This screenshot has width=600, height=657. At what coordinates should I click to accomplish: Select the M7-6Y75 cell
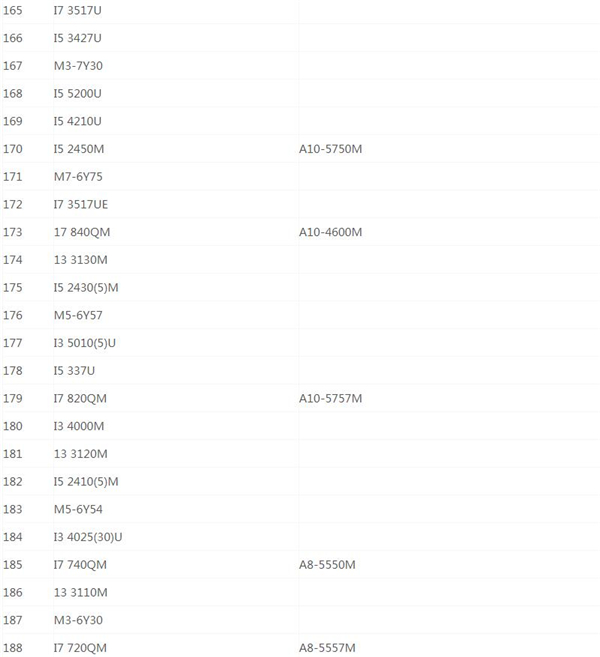pyautogui.click(x=78, y=177)
